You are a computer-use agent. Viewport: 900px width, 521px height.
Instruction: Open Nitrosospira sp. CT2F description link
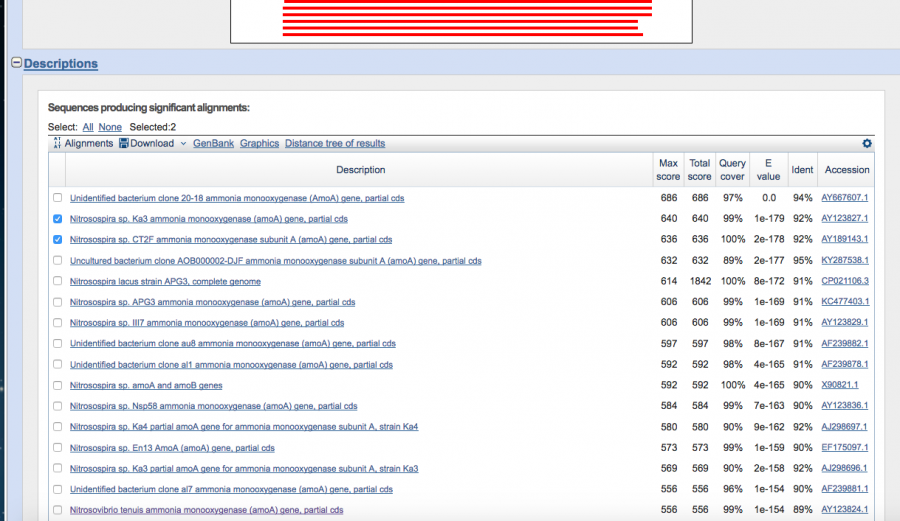point(231,239)
